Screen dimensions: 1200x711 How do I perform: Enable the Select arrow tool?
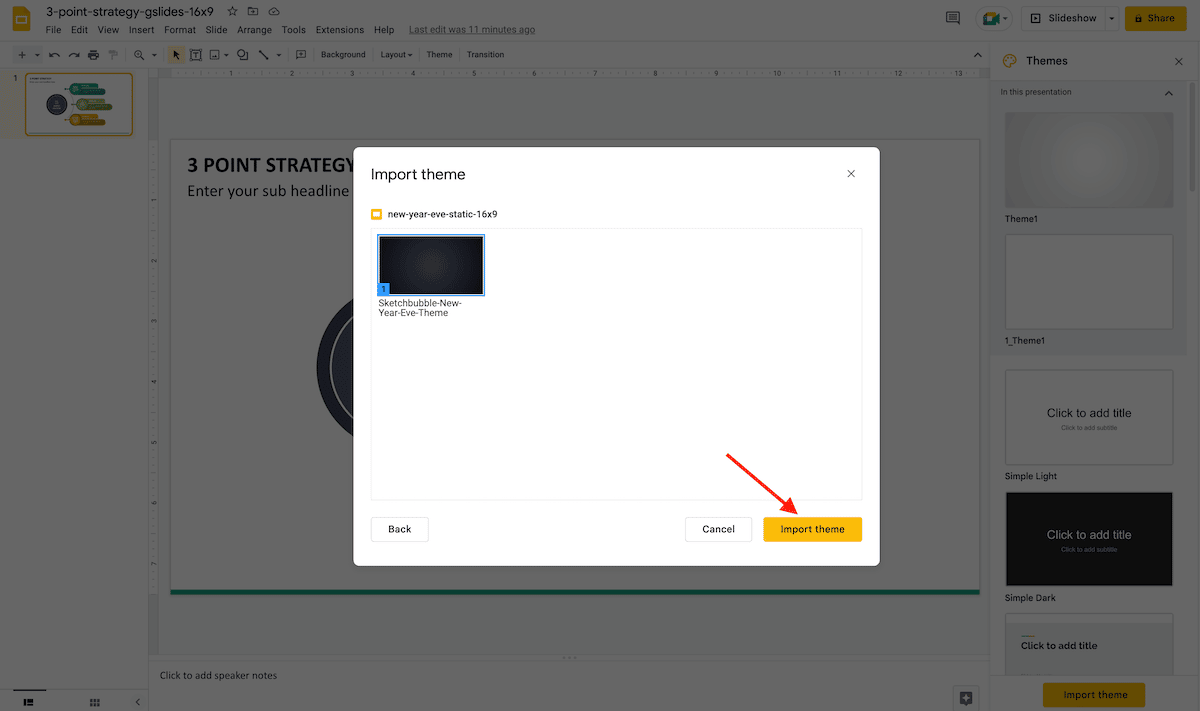tap(175, 54)
